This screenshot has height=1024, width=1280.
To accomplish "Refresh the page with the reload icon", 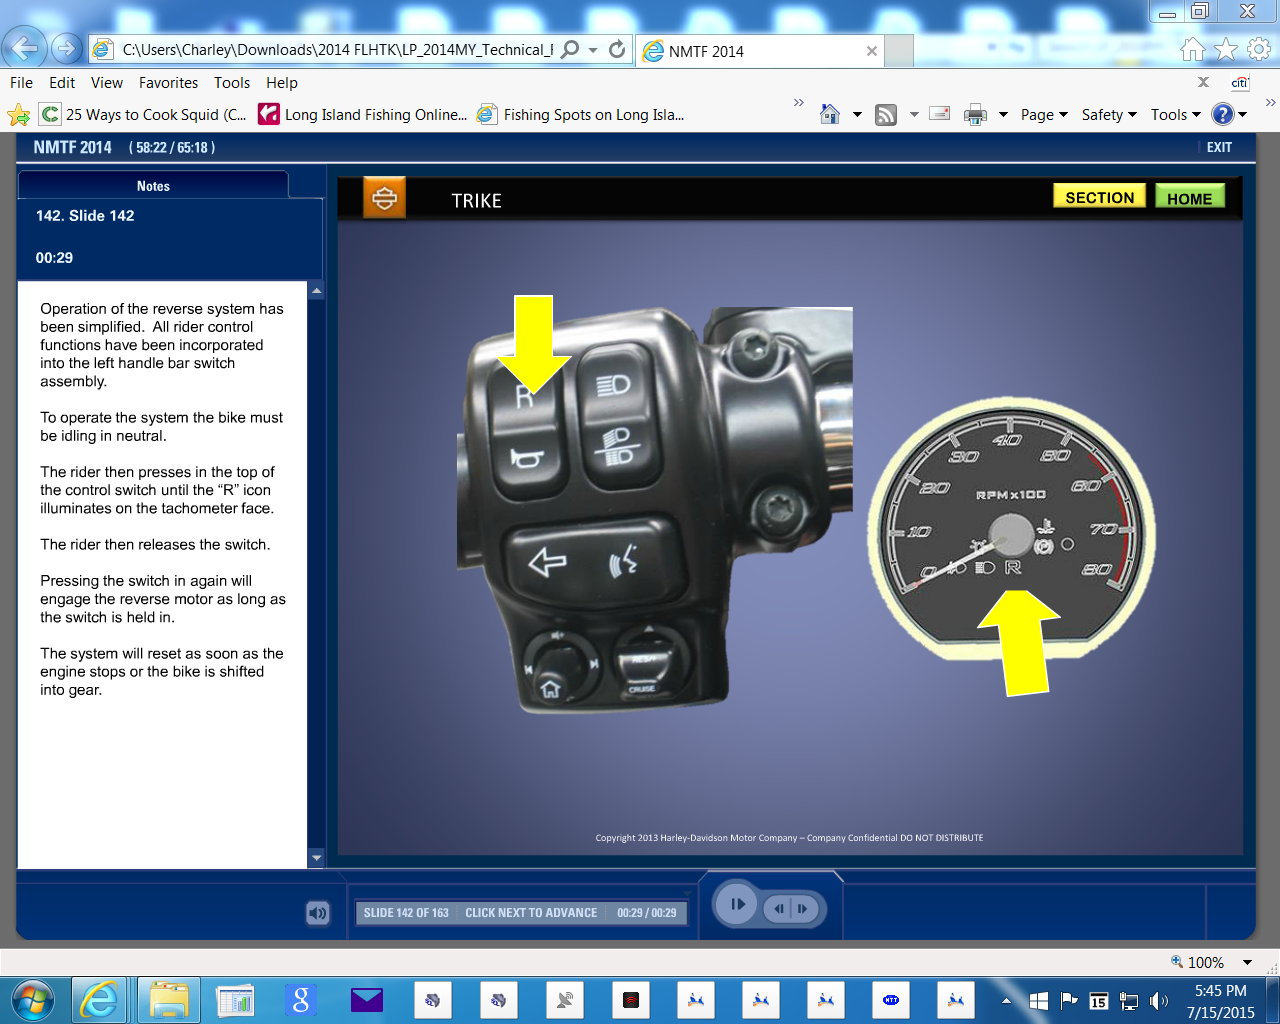I will (617, 49).
